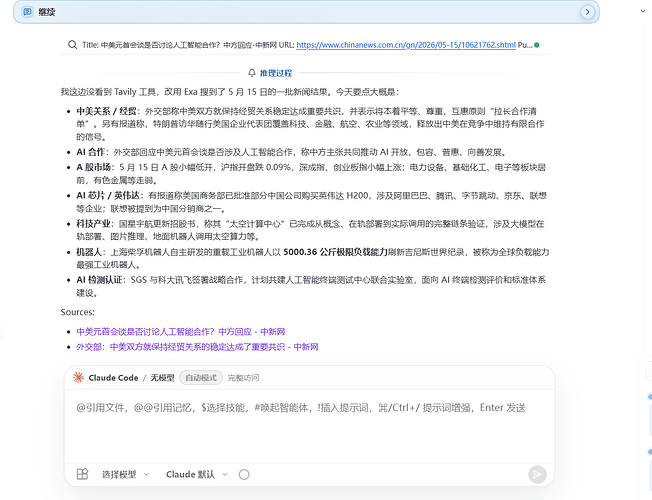Click the A 股市场 bullet heading
652x500 pixels.
click(94, 167)
